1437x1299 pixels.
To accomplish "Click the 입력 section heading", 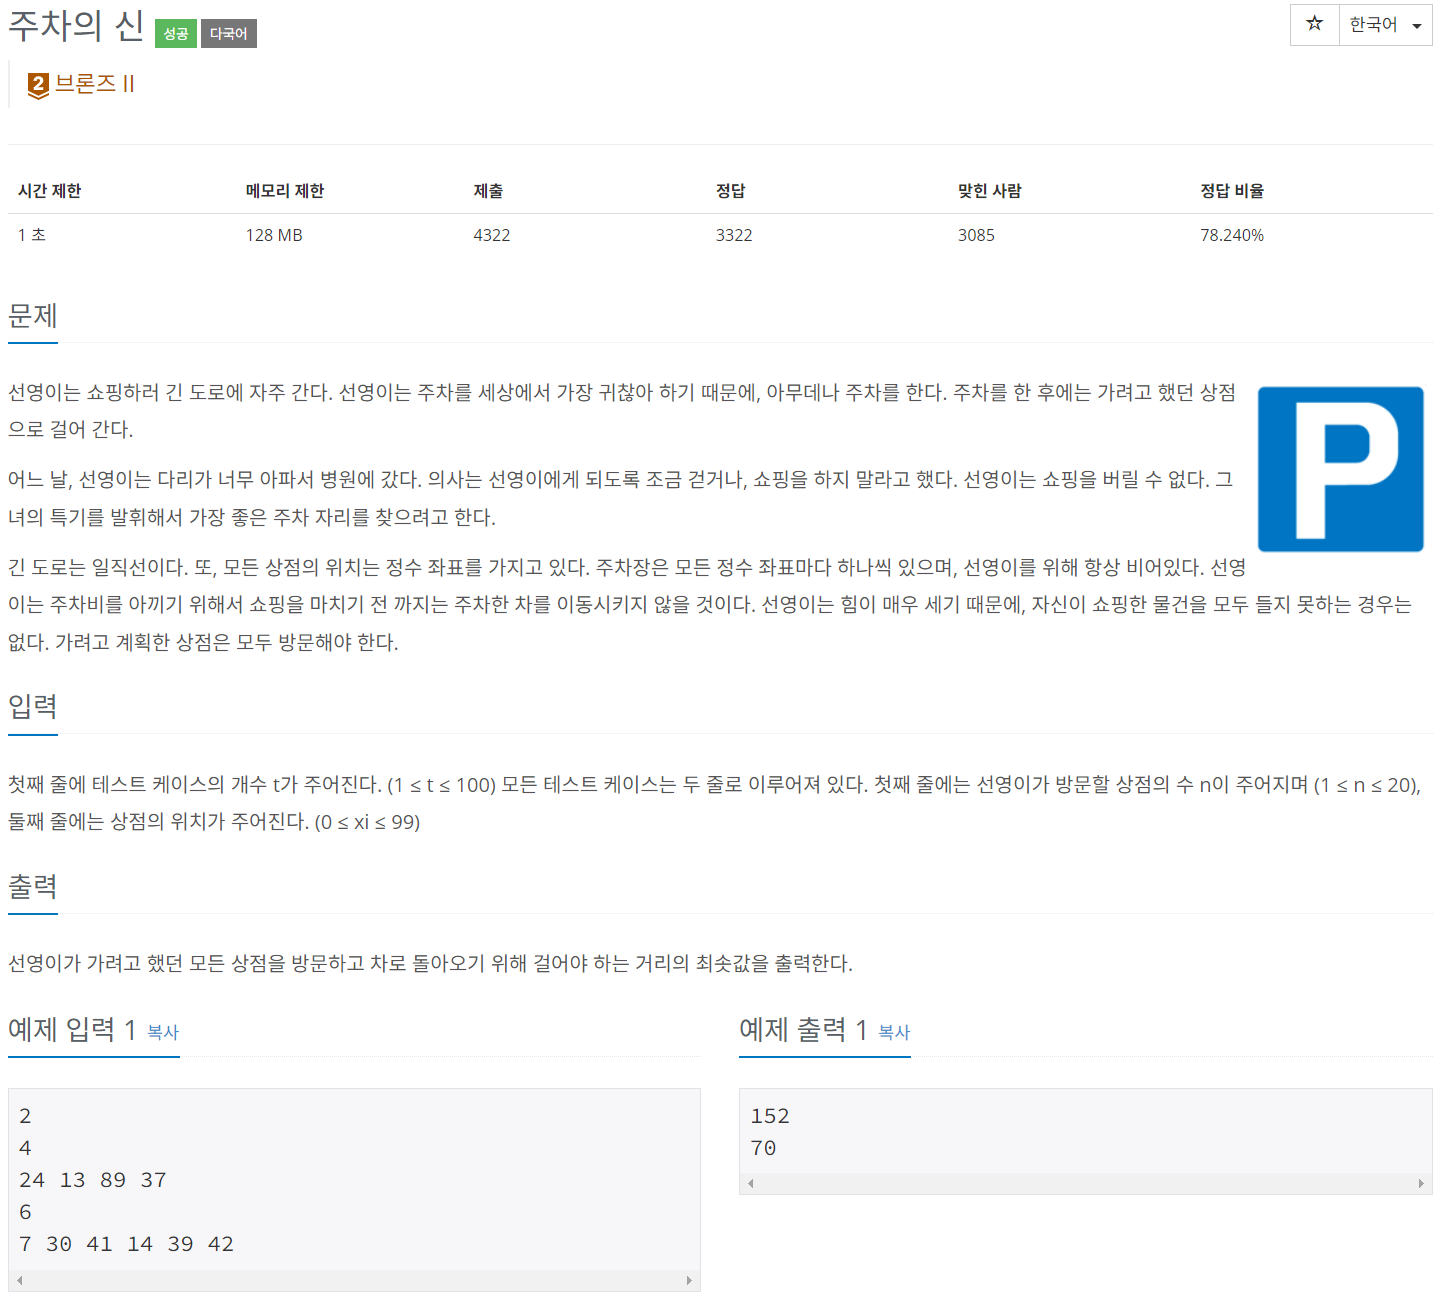I will 33,707.
